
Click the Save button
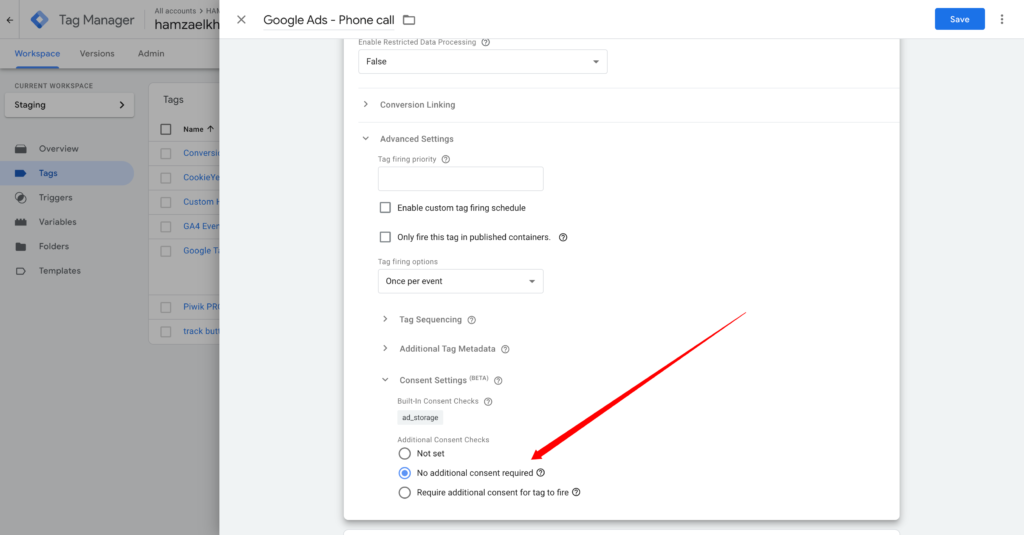pos(959,19)
